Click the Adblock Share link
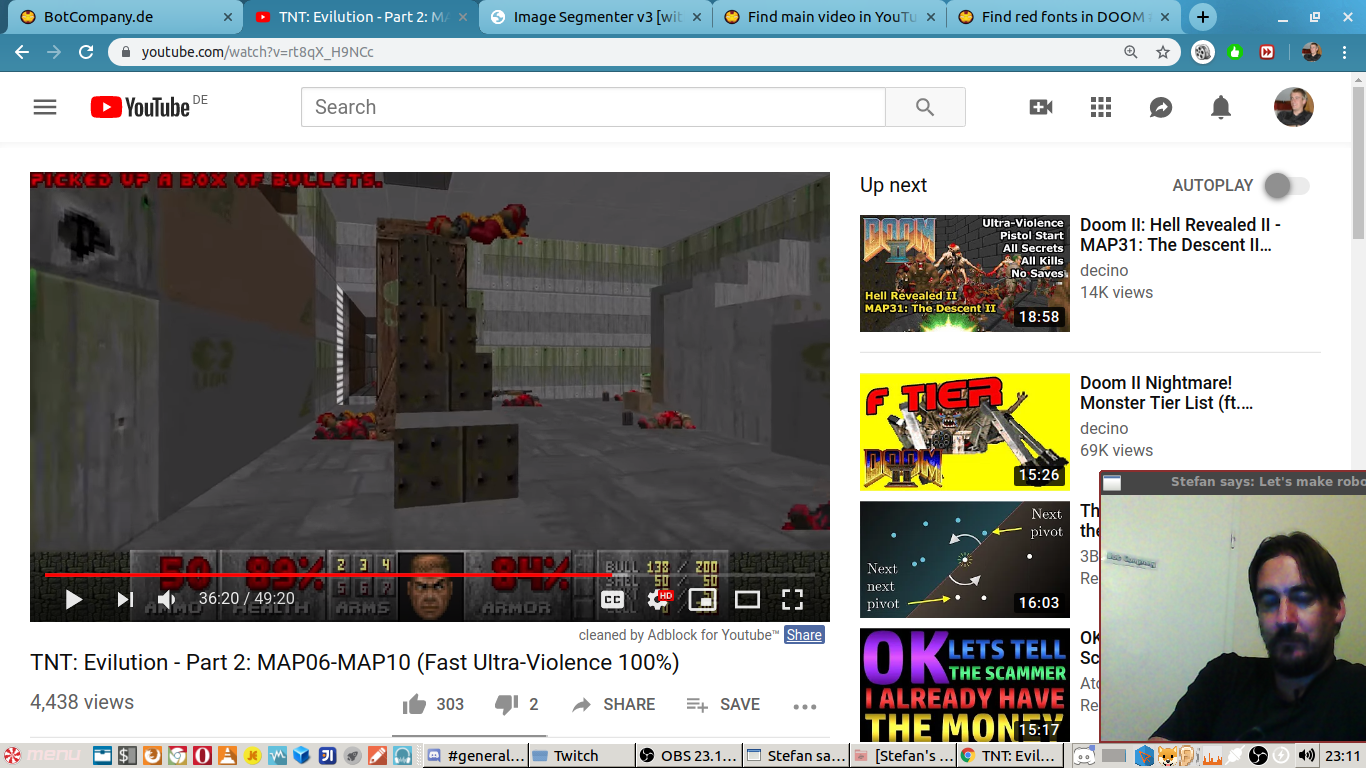Screen dimensions: 1366x768 [x=804, y=635]
